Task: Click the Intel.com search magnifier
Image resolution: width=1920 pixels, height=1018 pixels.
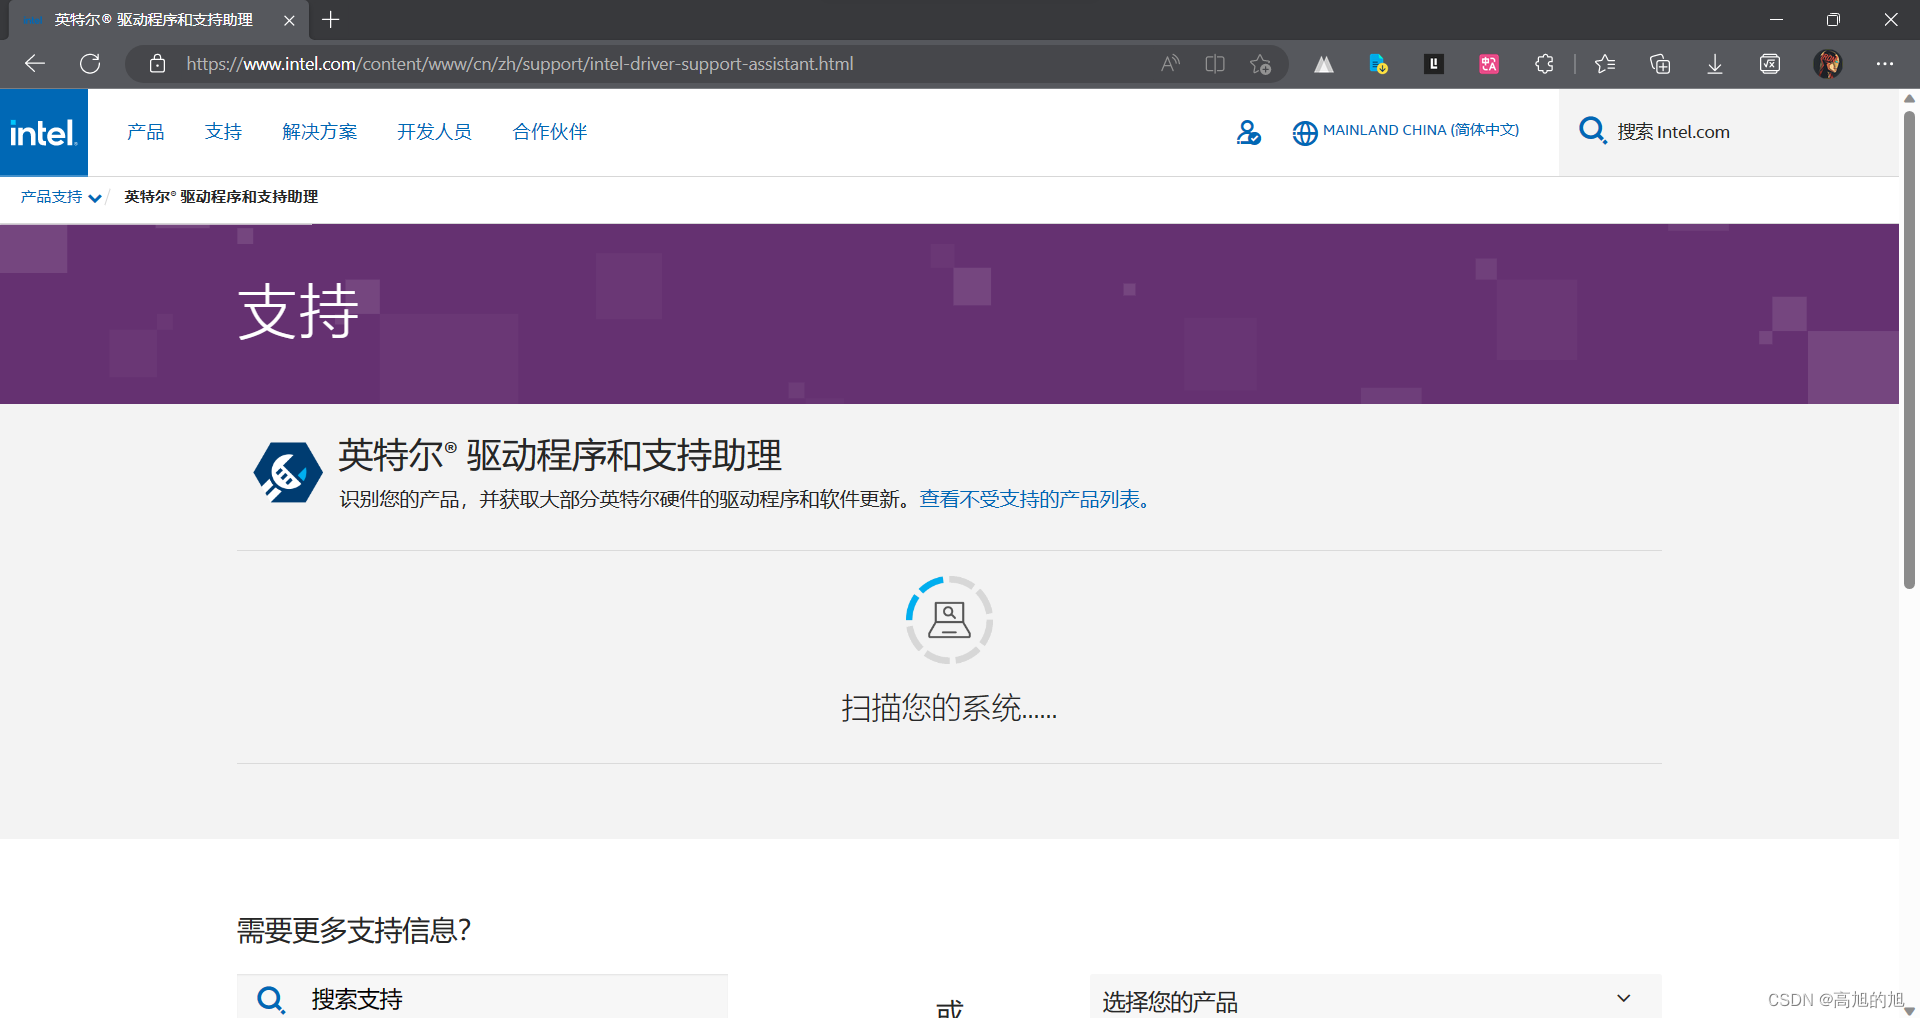Action: 1592,131
